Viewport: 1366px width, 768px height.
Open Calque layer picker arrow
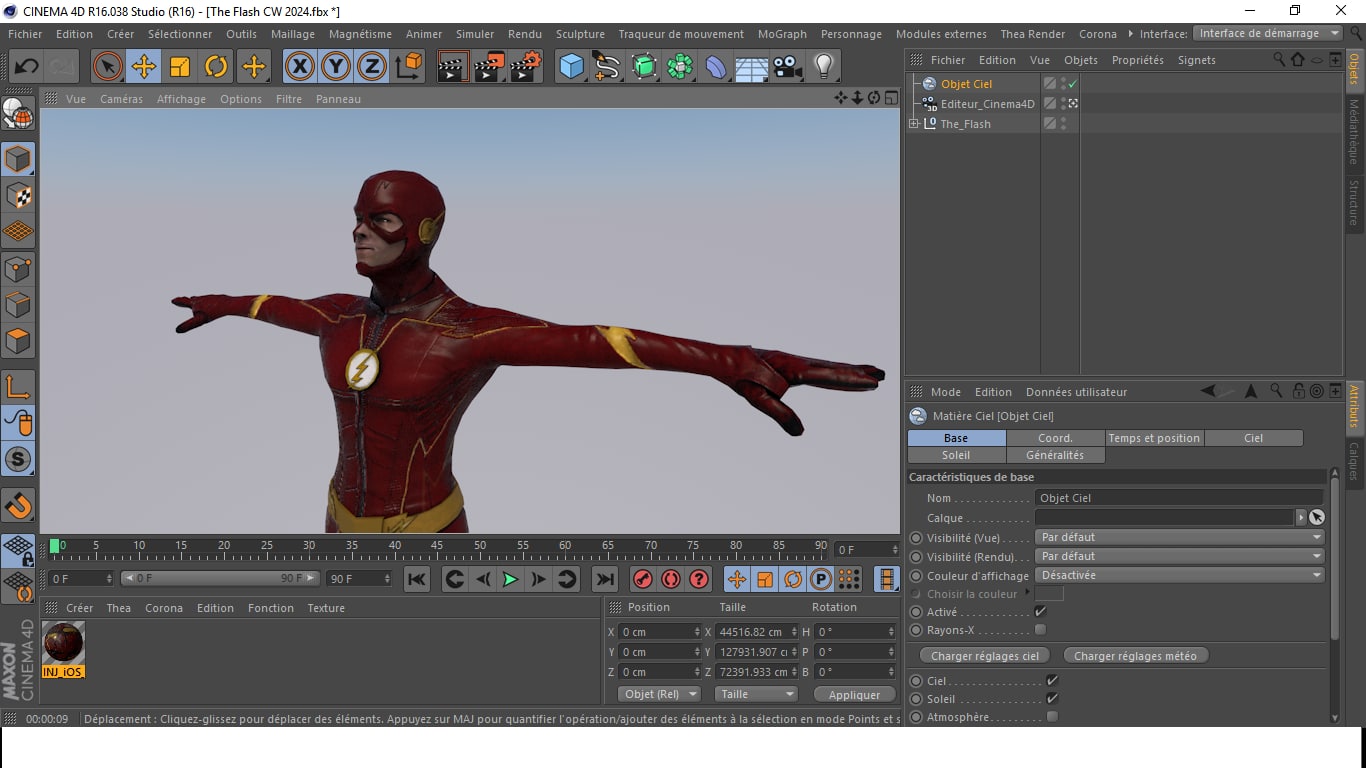(x=1301, y=518)
